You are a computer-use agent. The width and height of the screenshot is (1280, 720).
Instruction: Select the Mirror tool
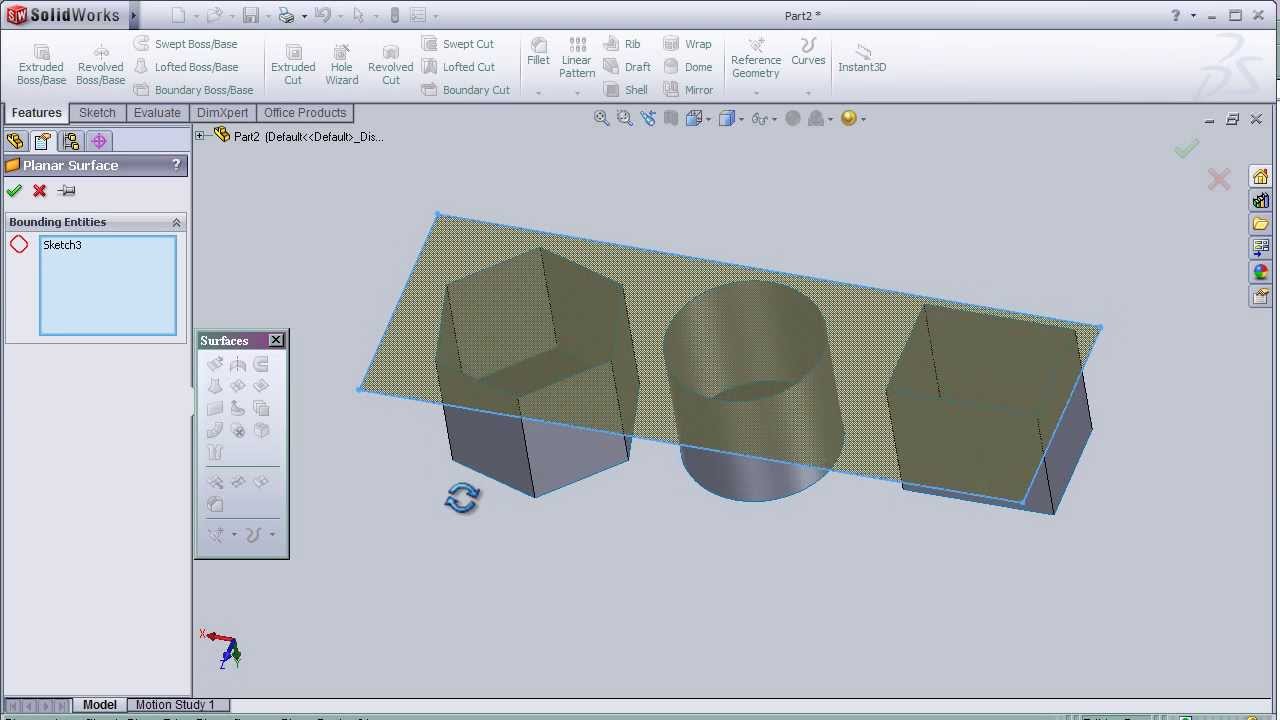click(x=688, y=90)
